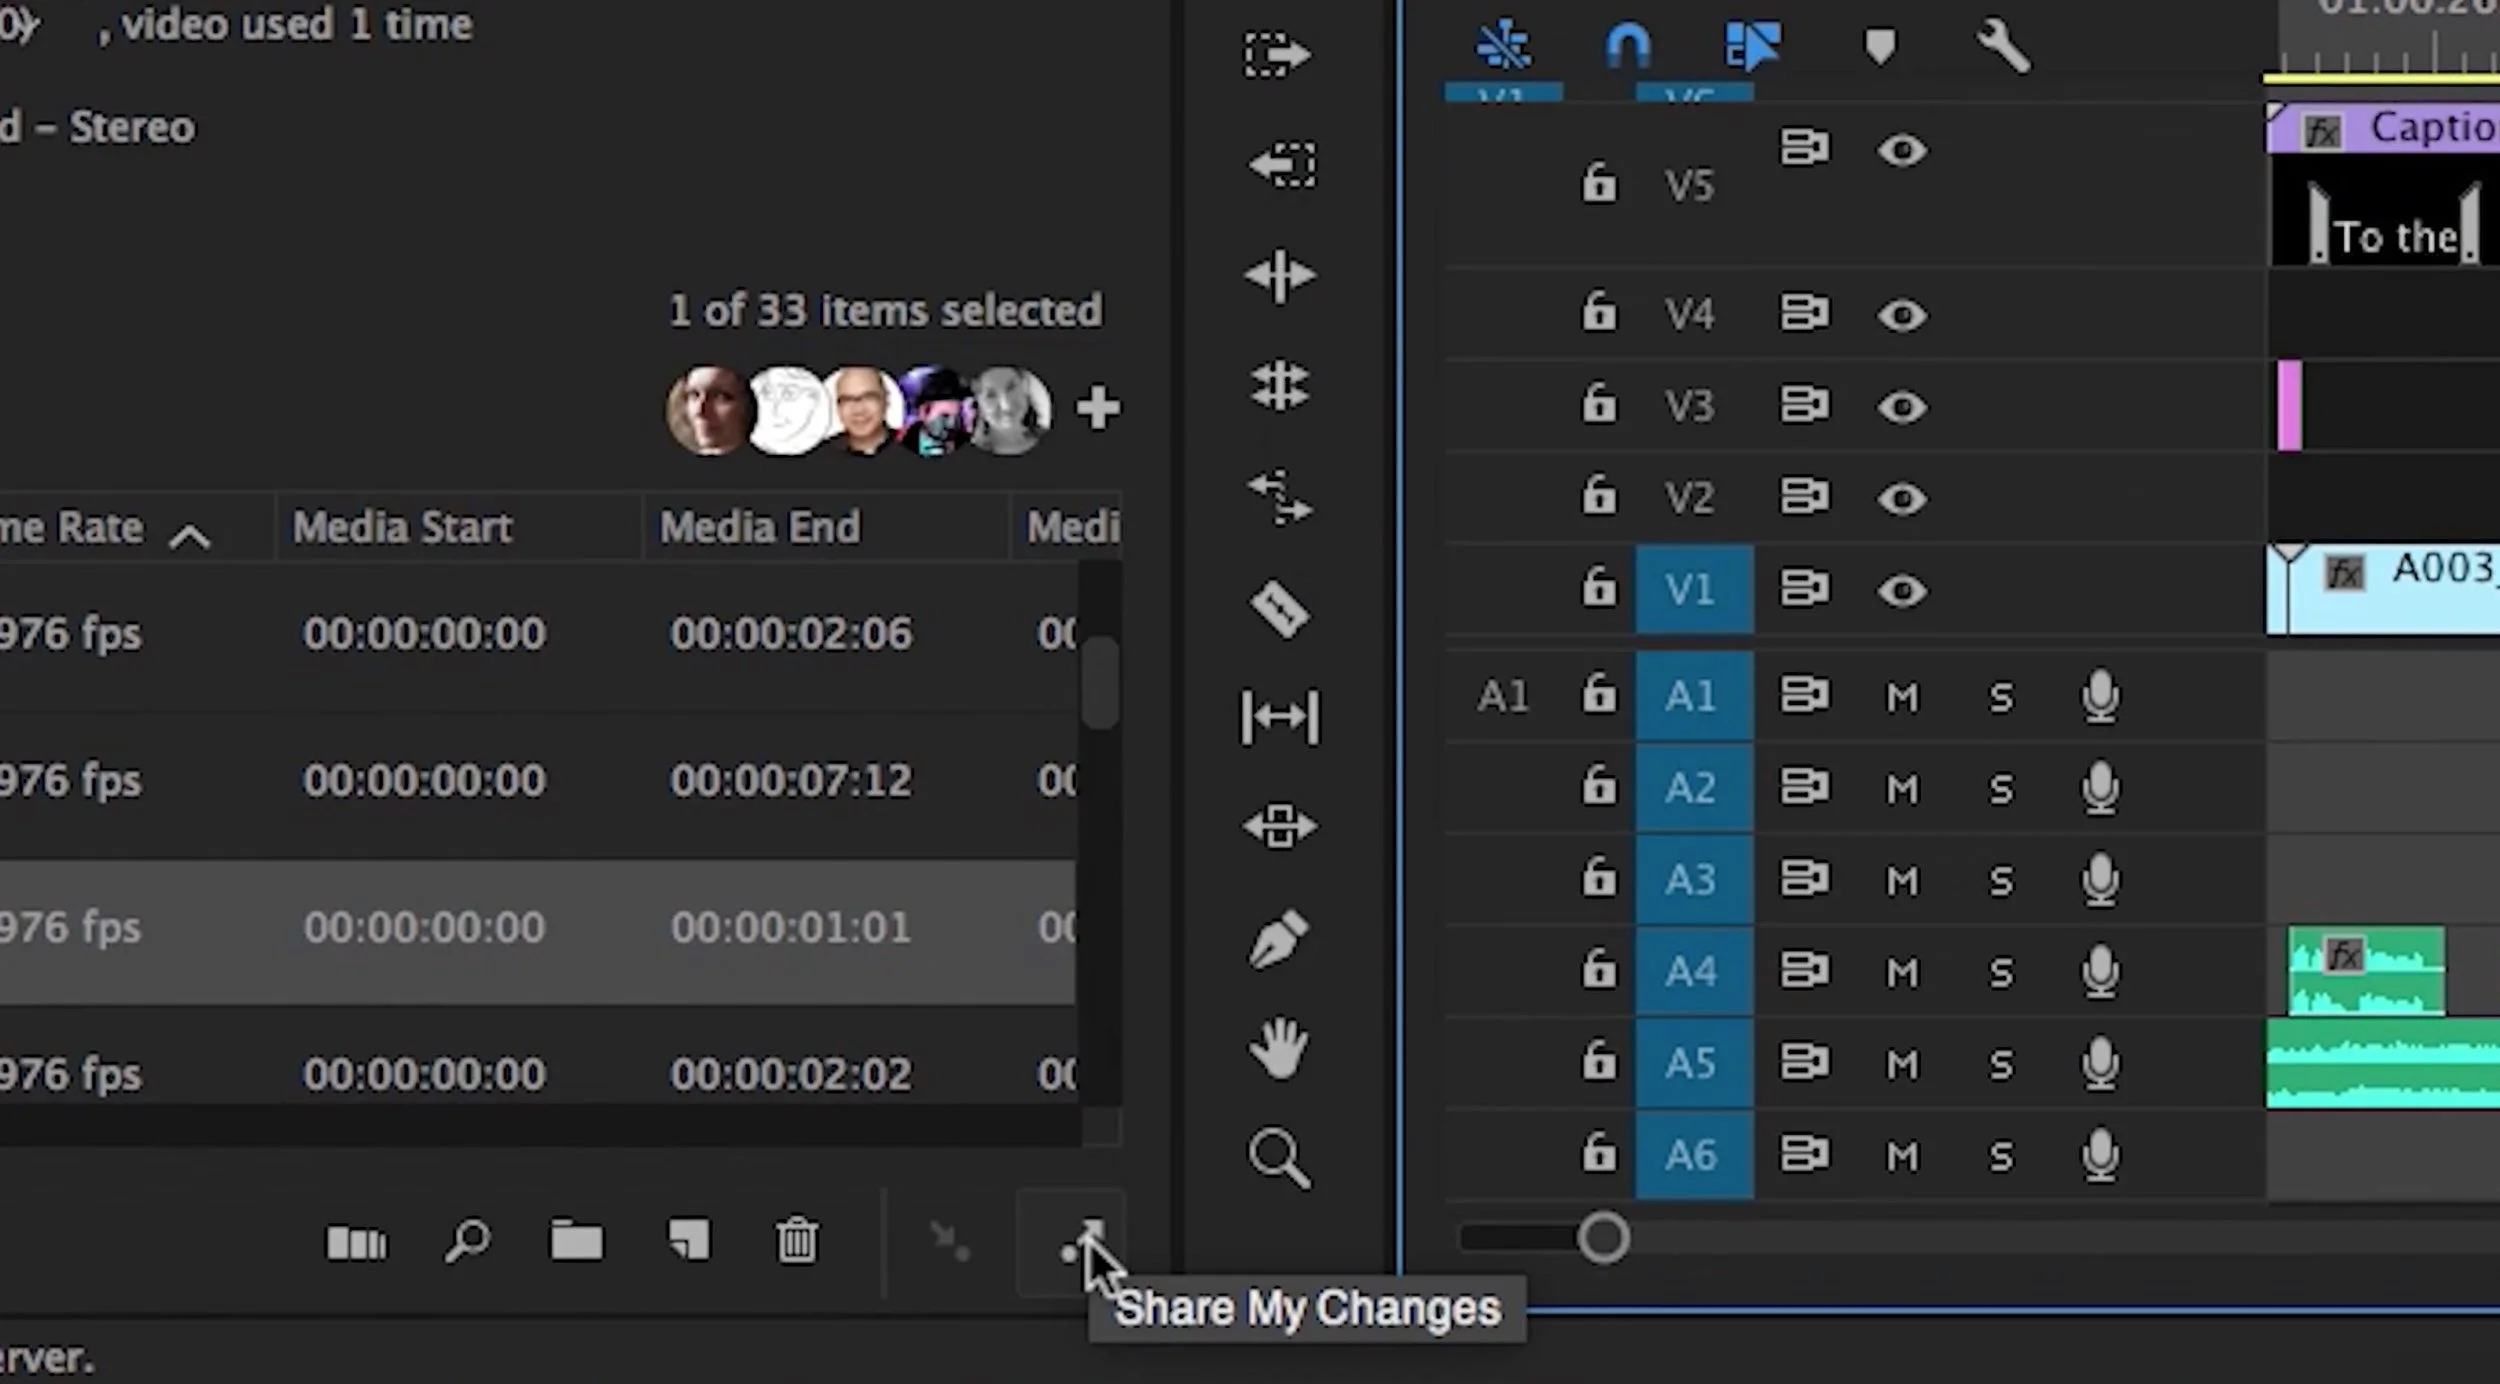Select the Pen tool

point(1279,939)
